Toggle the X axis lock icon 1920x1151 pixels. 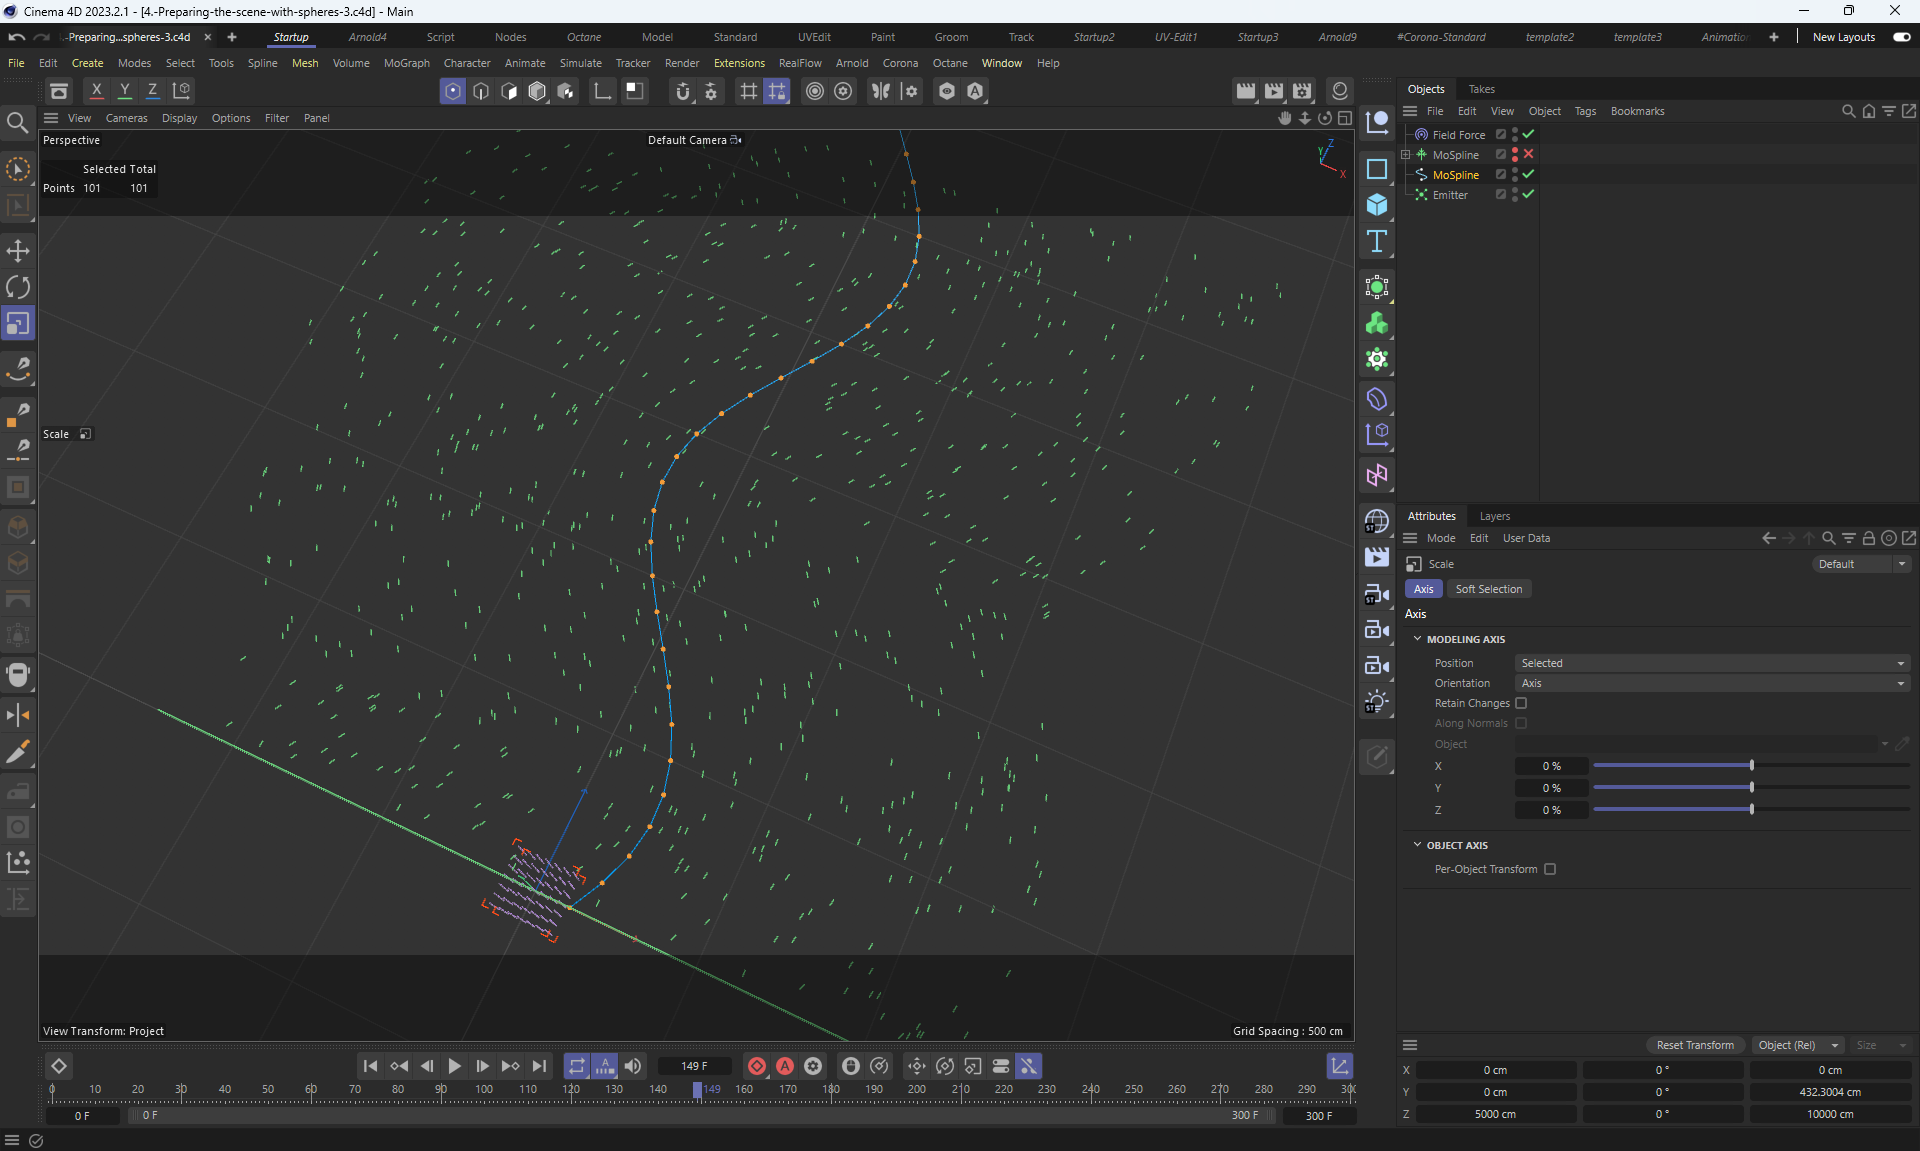point(97,90)
